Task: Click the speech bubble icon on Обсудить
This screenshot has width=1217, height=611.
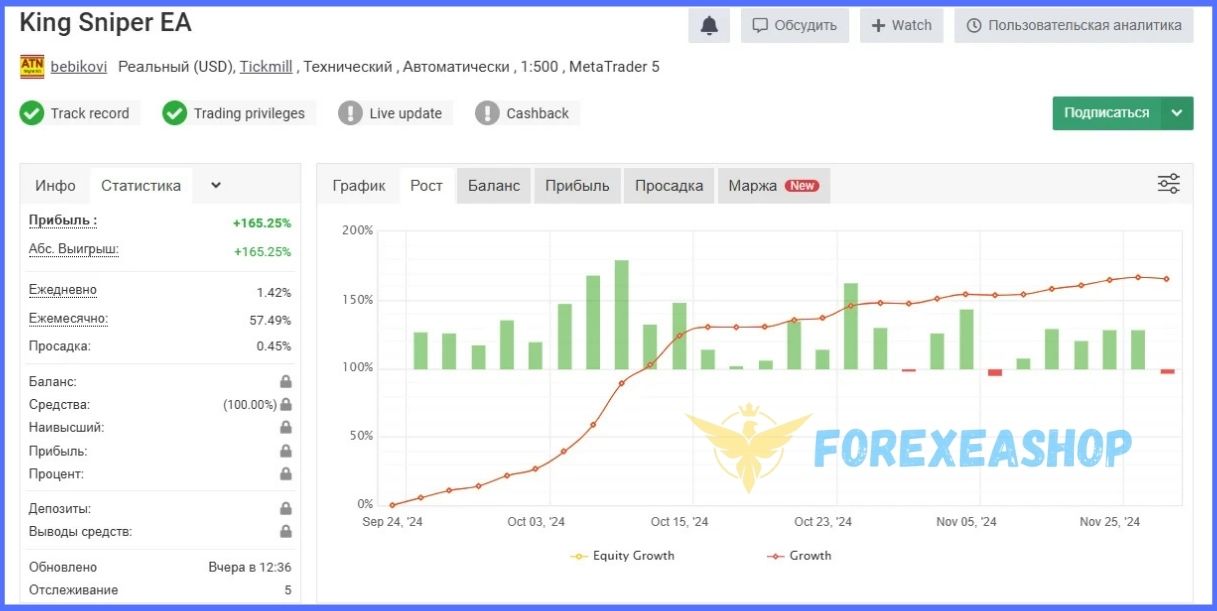Action: pos(760,26)
